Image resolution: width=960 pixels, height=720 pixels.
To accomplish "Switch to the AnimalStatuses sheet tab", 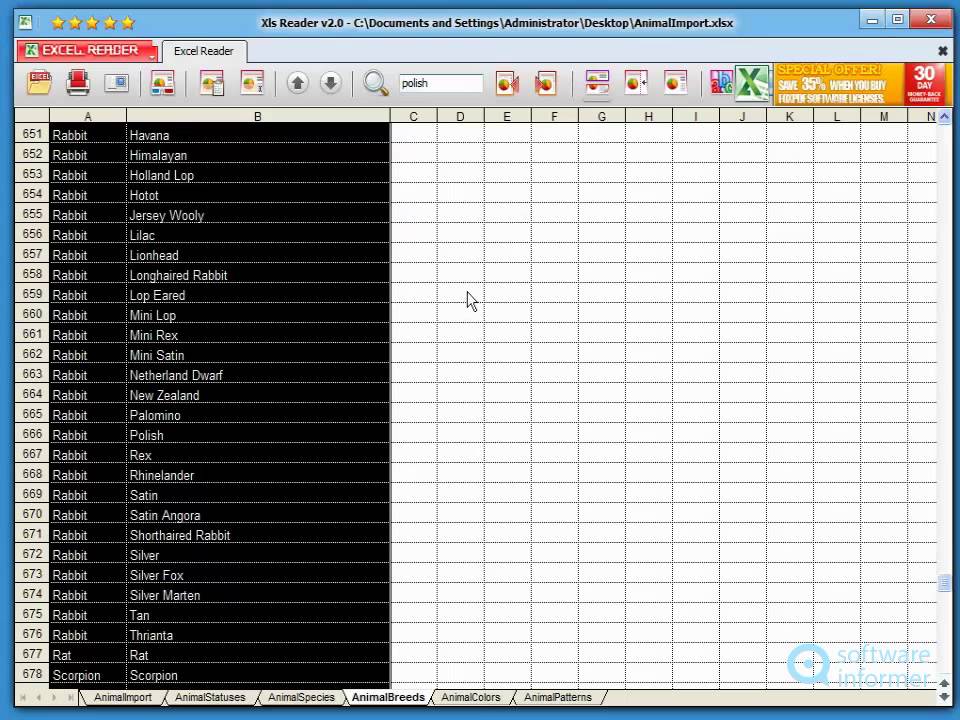I will click(210, 697).
